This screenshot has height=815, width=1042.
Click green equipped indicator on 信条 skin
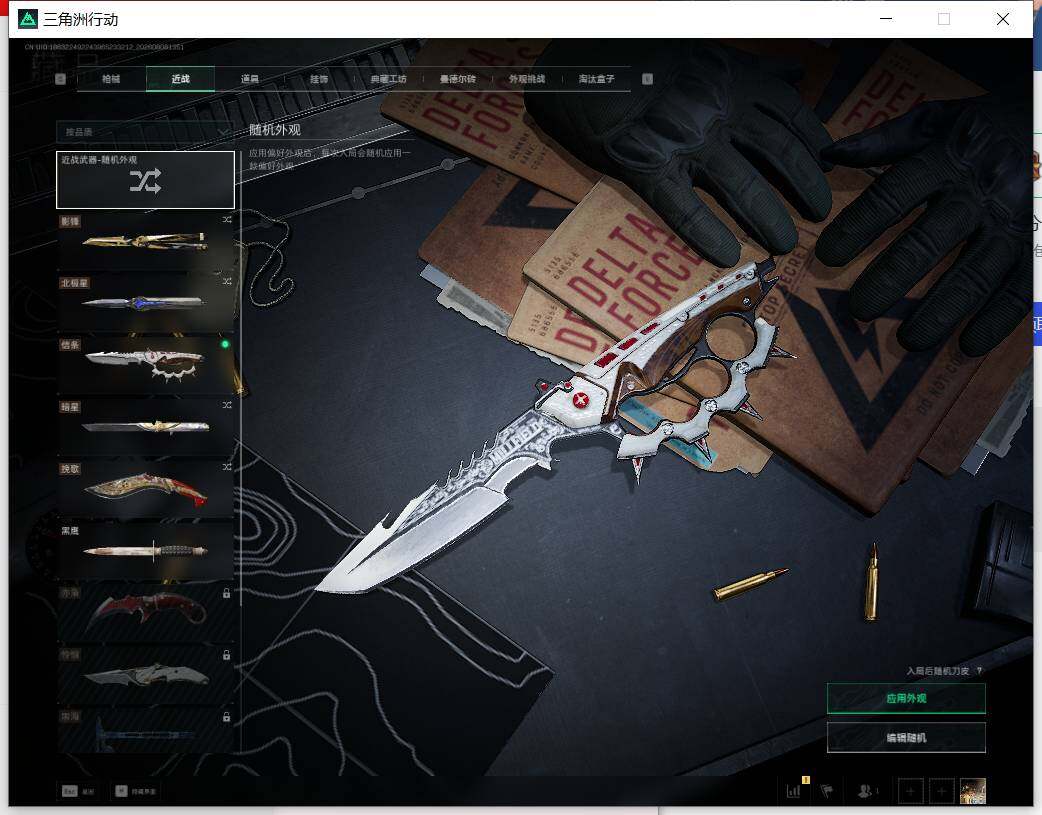tap(225, 344)
